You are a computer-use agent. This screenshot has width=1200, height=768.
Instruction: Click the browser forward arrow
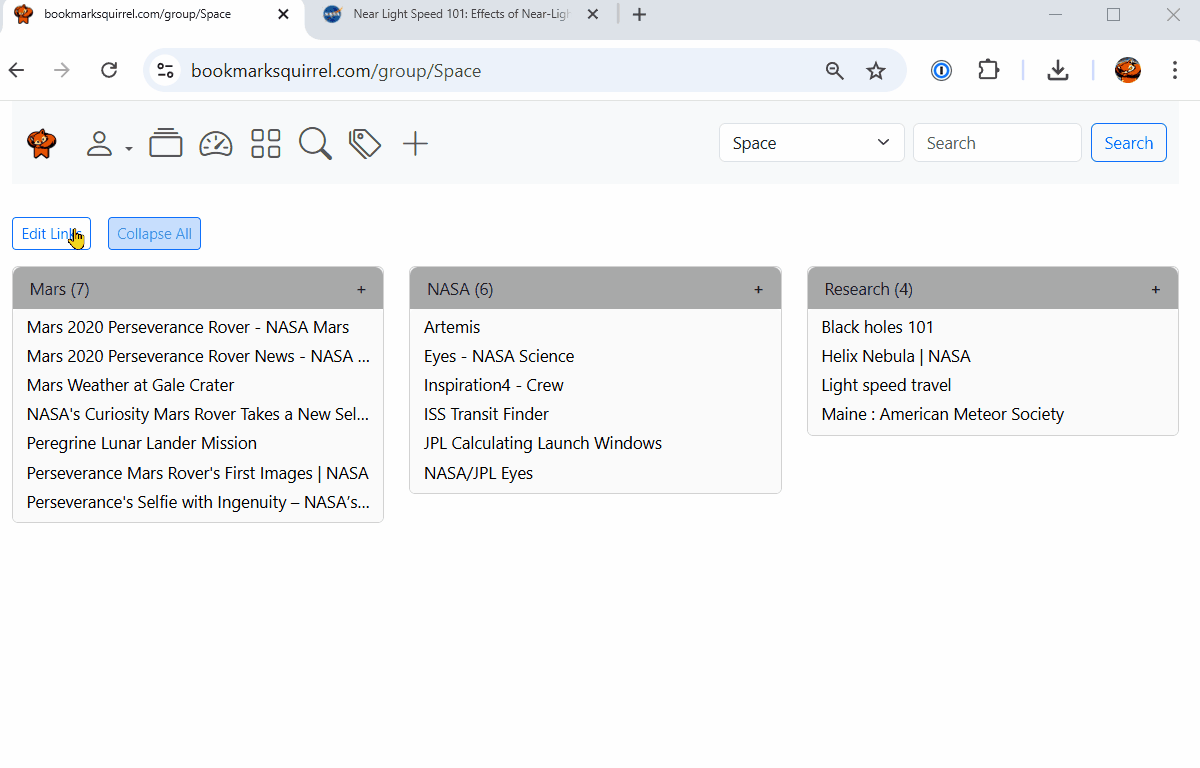coord(62,70)
